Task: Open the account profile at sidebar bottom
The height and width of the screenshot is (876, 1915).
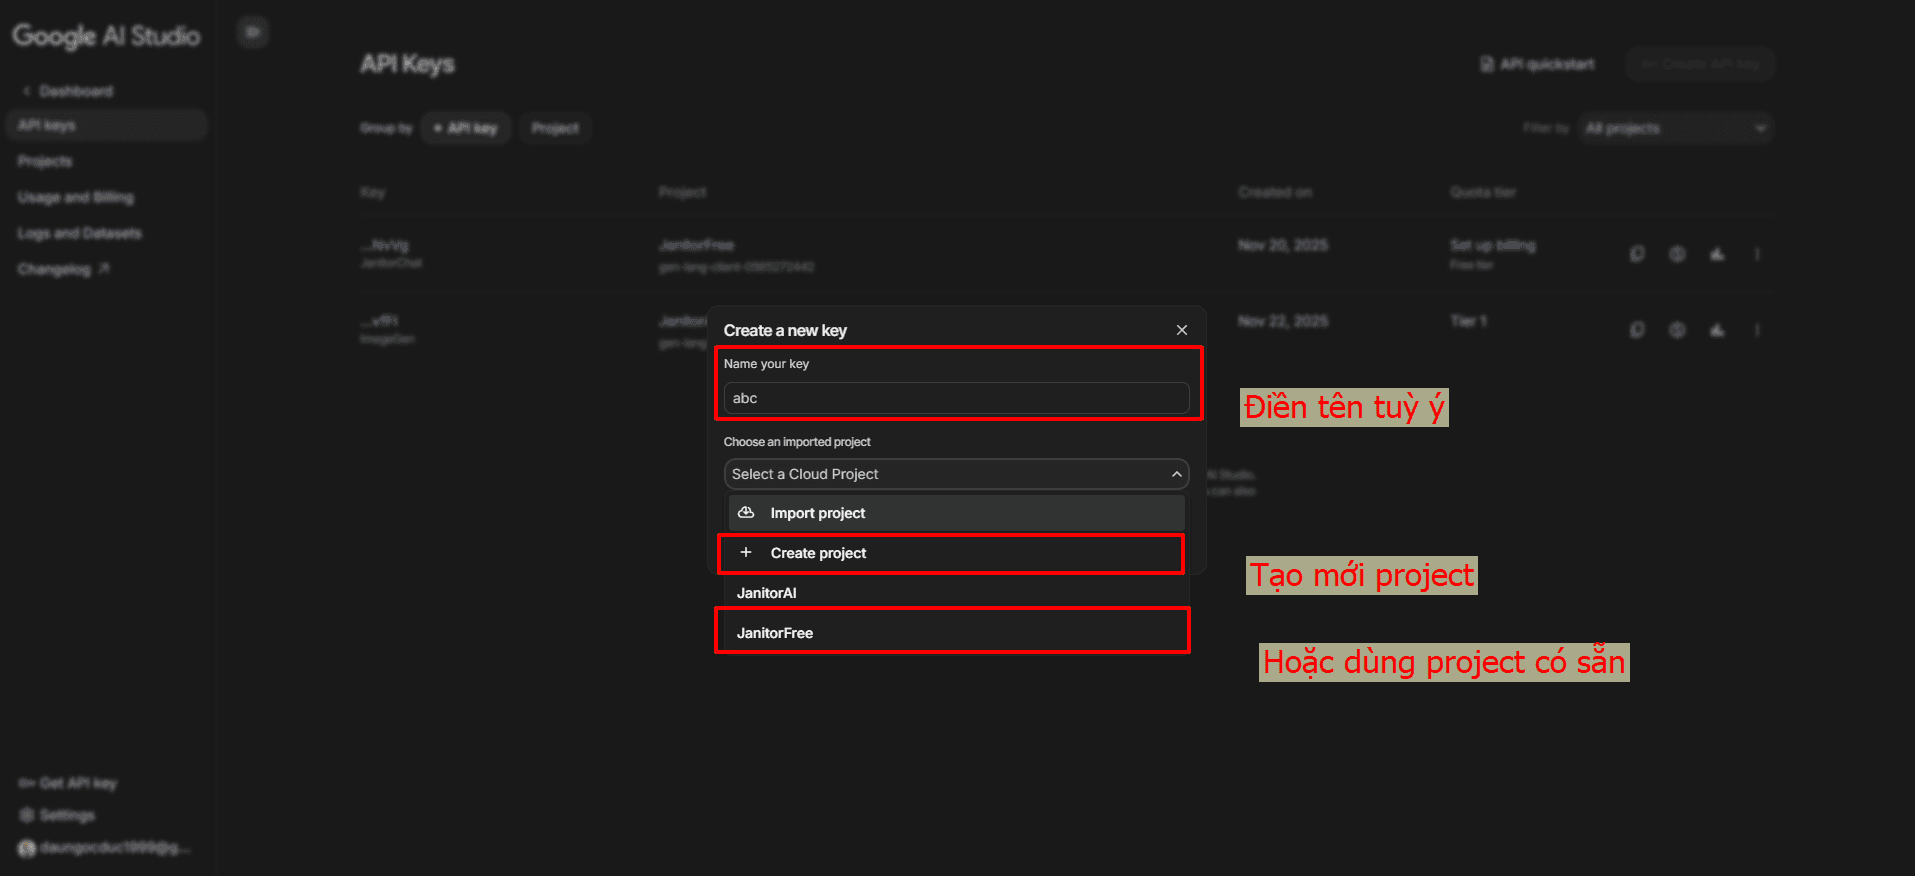Action: [104, 848]
